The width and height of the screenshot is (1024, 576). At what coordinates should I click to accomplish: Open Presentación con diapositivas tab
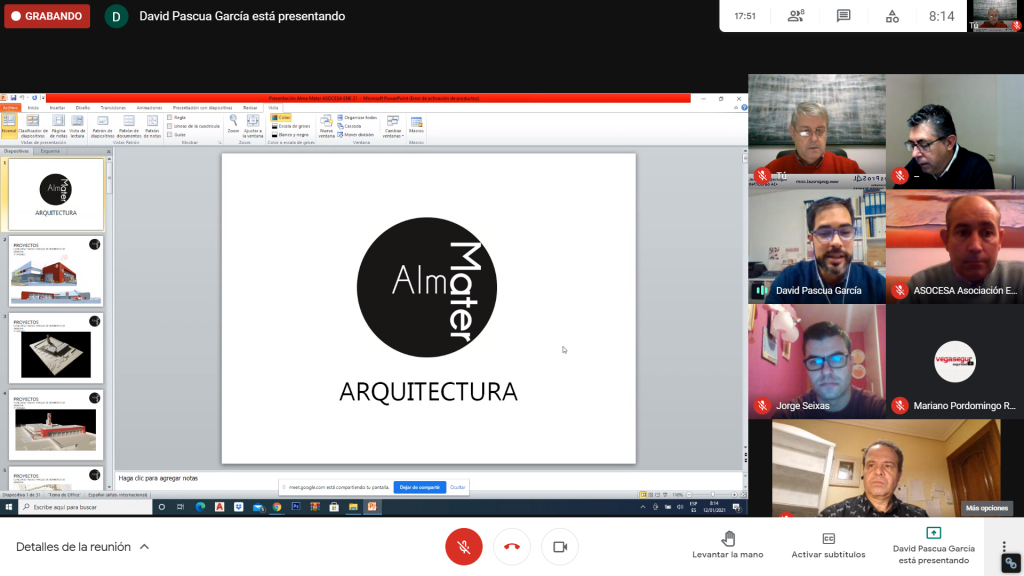point(202,108)
